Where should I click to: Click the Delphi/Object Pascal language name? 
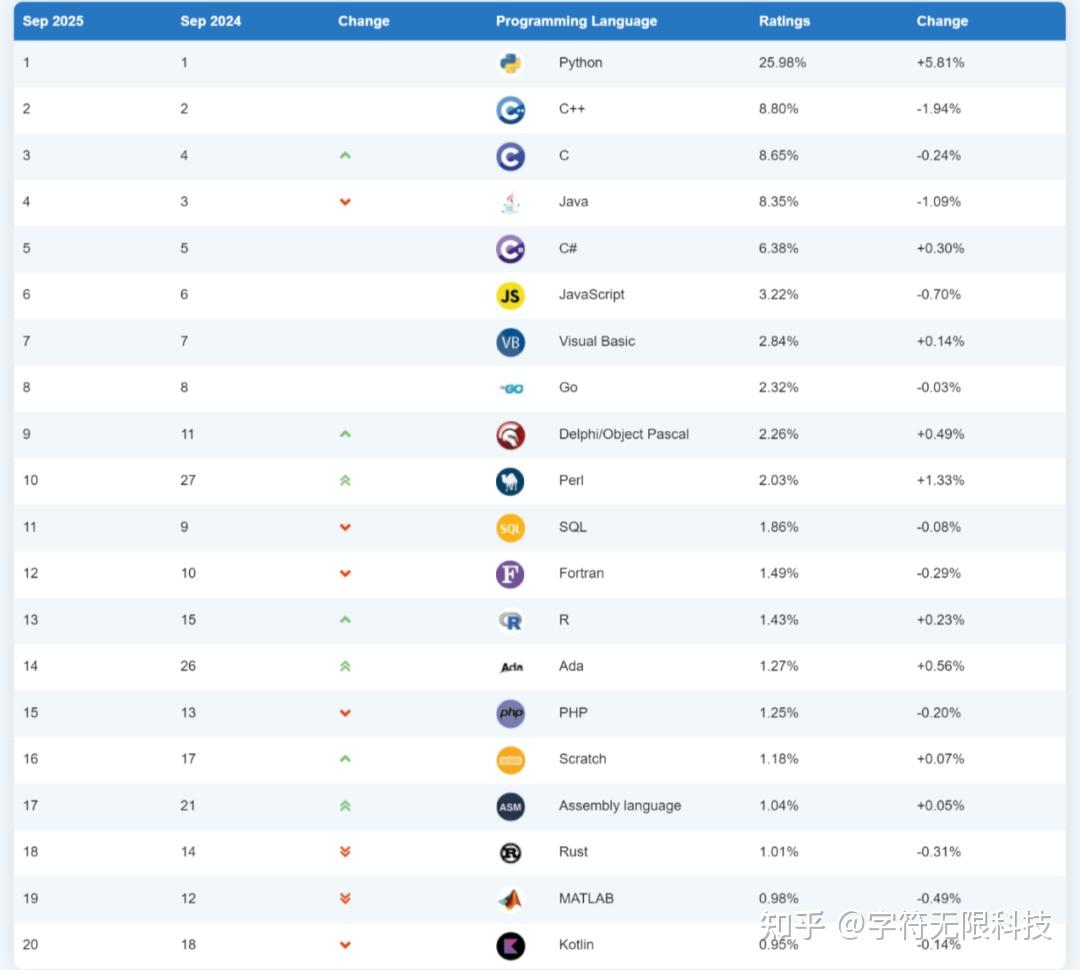623,434
